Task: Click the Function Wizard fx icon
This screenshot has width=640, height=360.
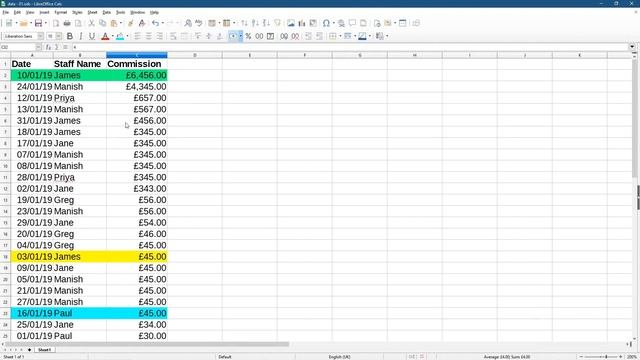Action: pyautogui.click(x=48, y=47)
